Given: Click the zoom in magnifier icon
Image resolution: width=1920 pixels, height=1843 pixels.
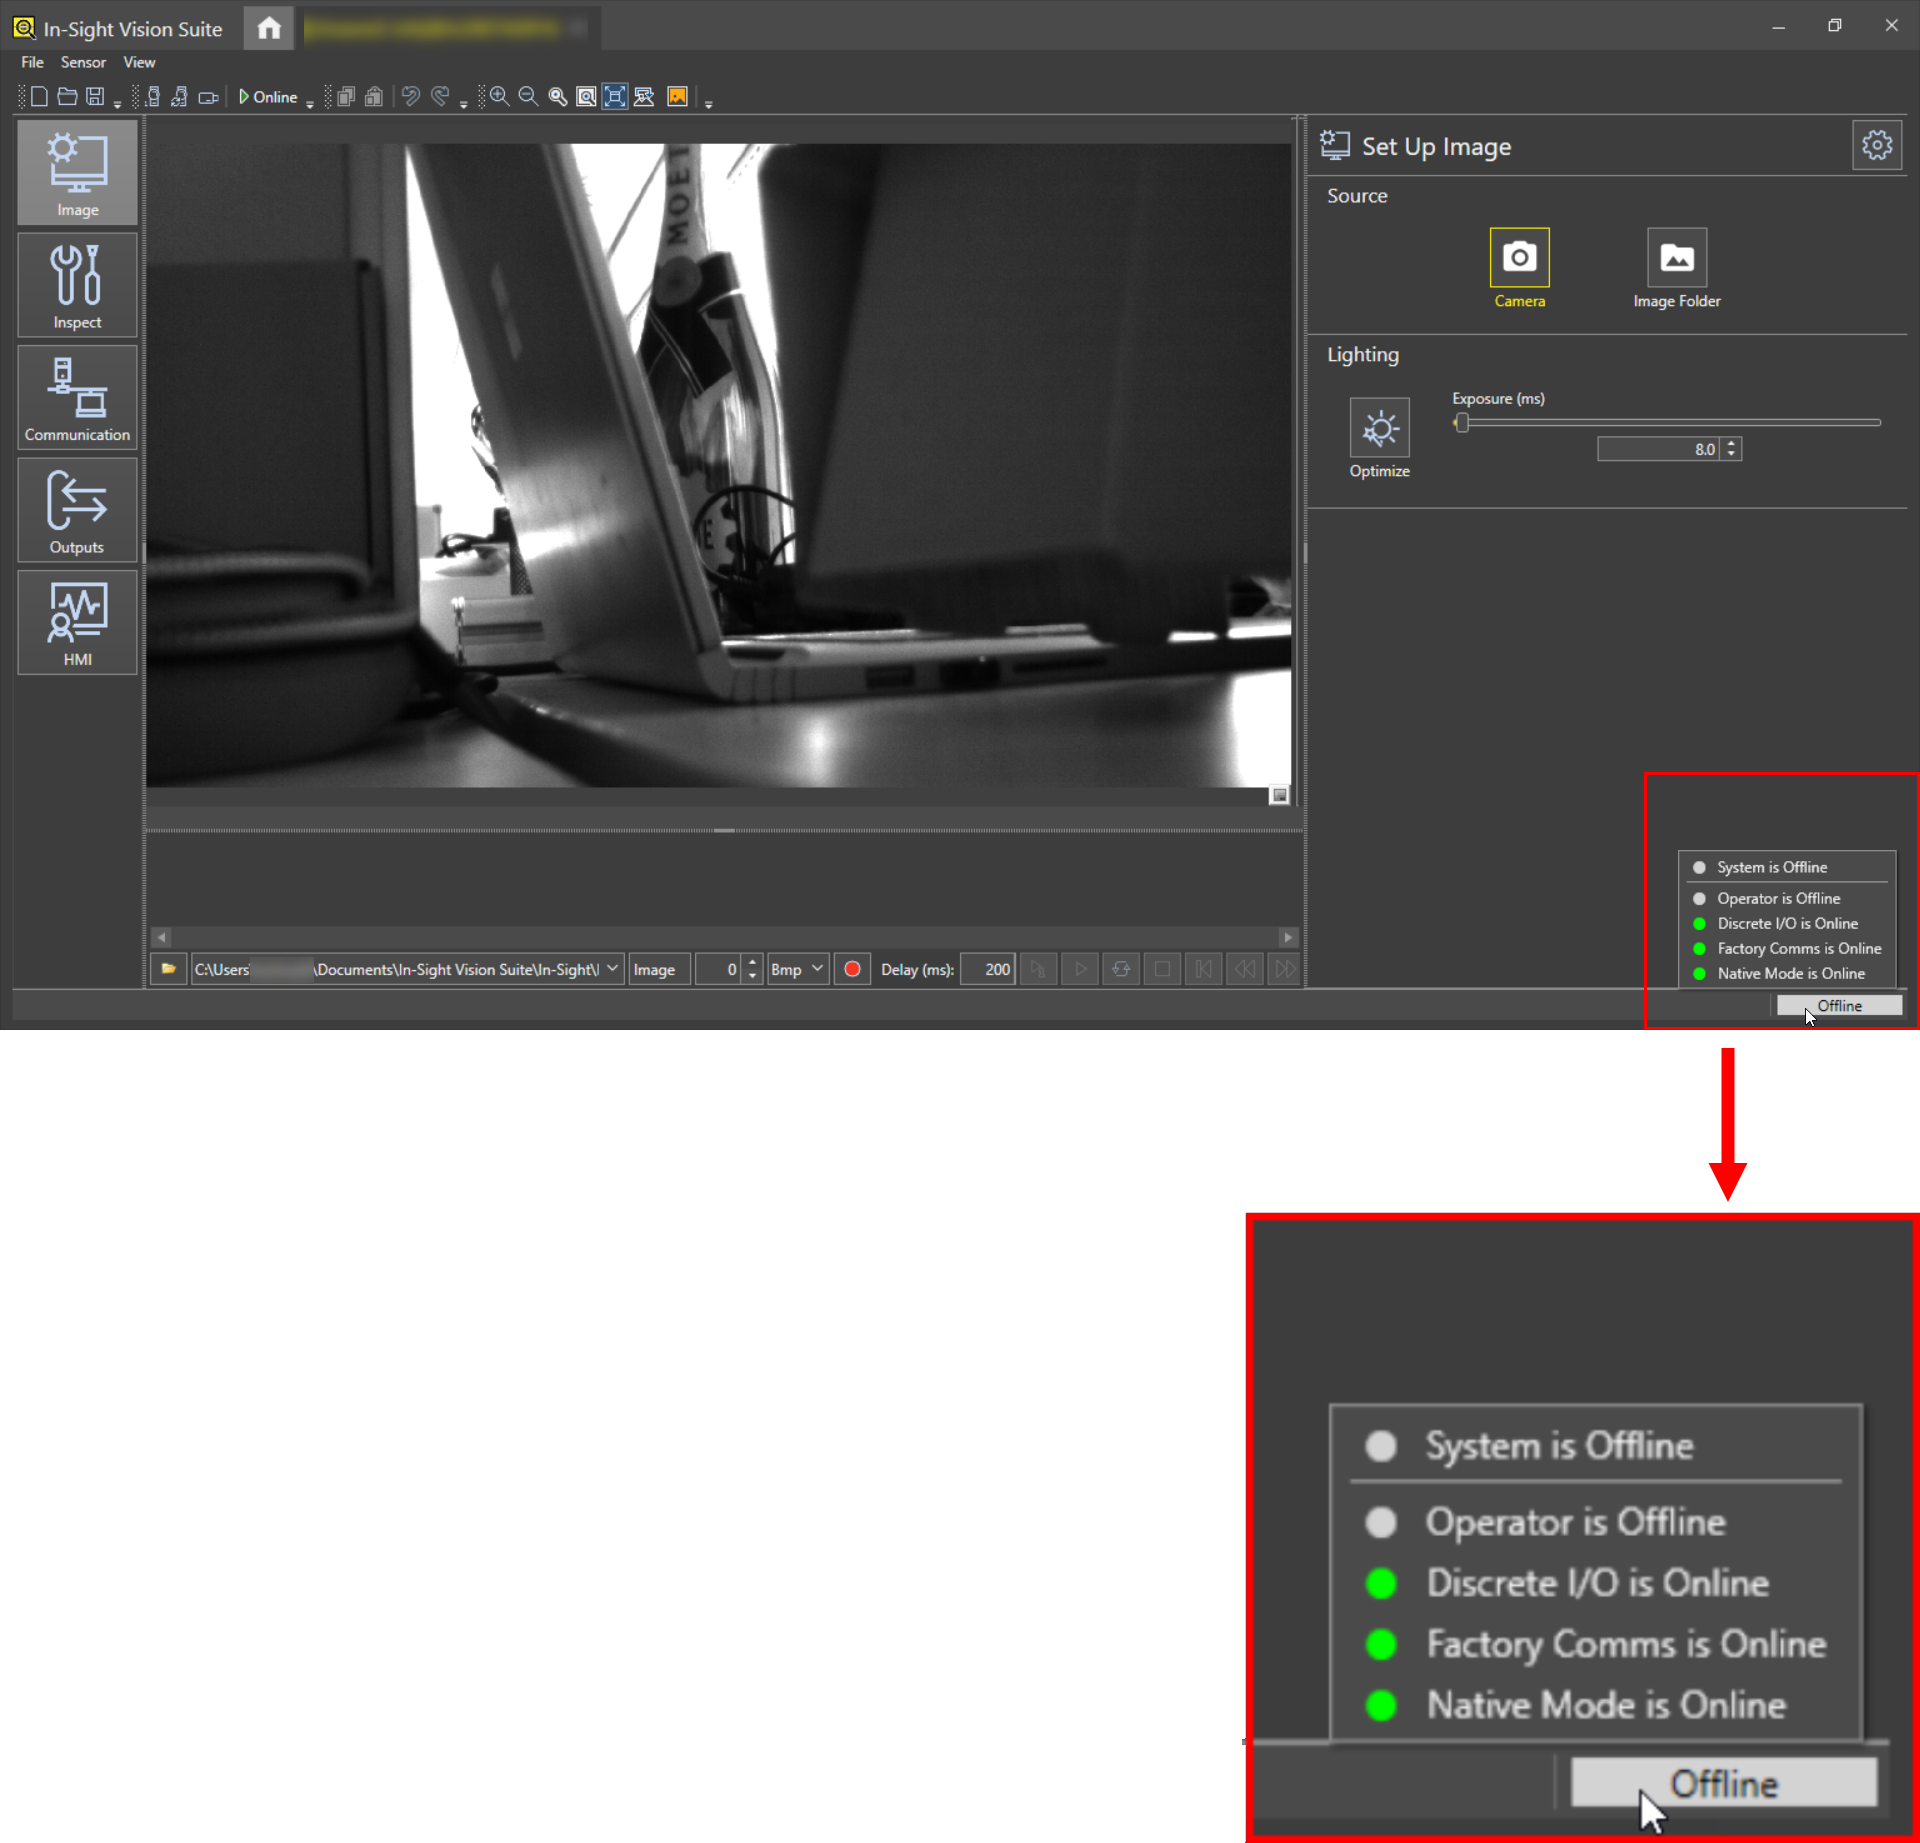Looking at the screenshot, I should point(499,97).
